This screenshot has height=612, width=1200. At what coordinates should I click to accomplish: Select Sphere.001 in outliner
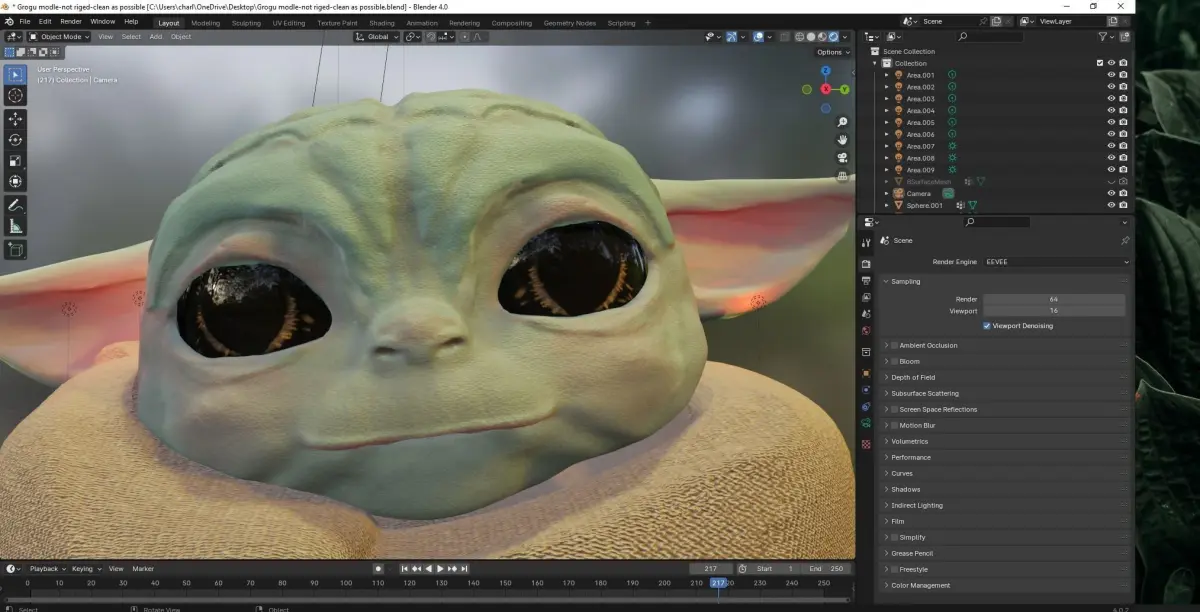[924, 205]
